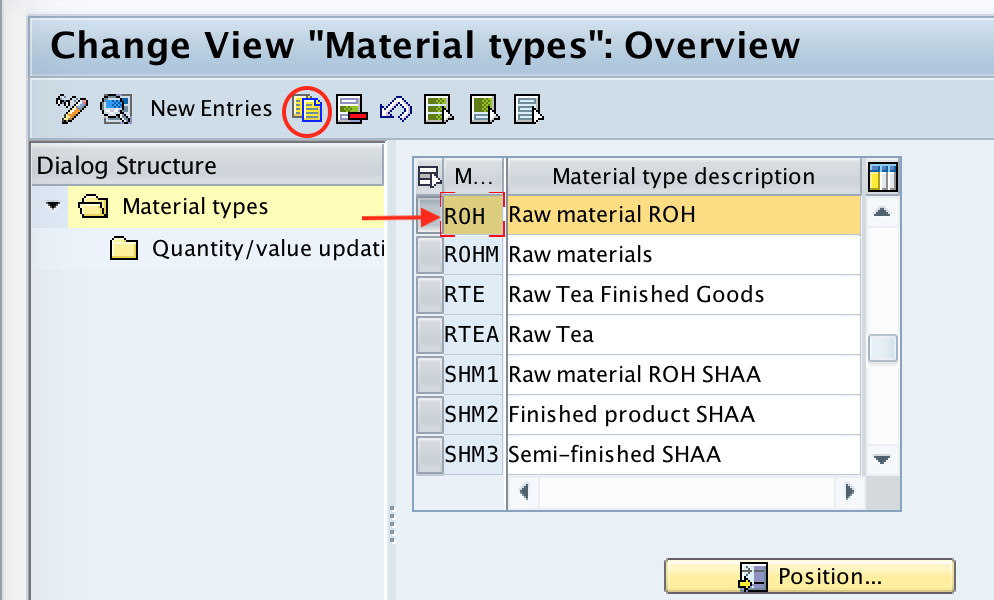Click the SHM1 material type cell
The image size is (994, 600).
click(x=473, y=375)
